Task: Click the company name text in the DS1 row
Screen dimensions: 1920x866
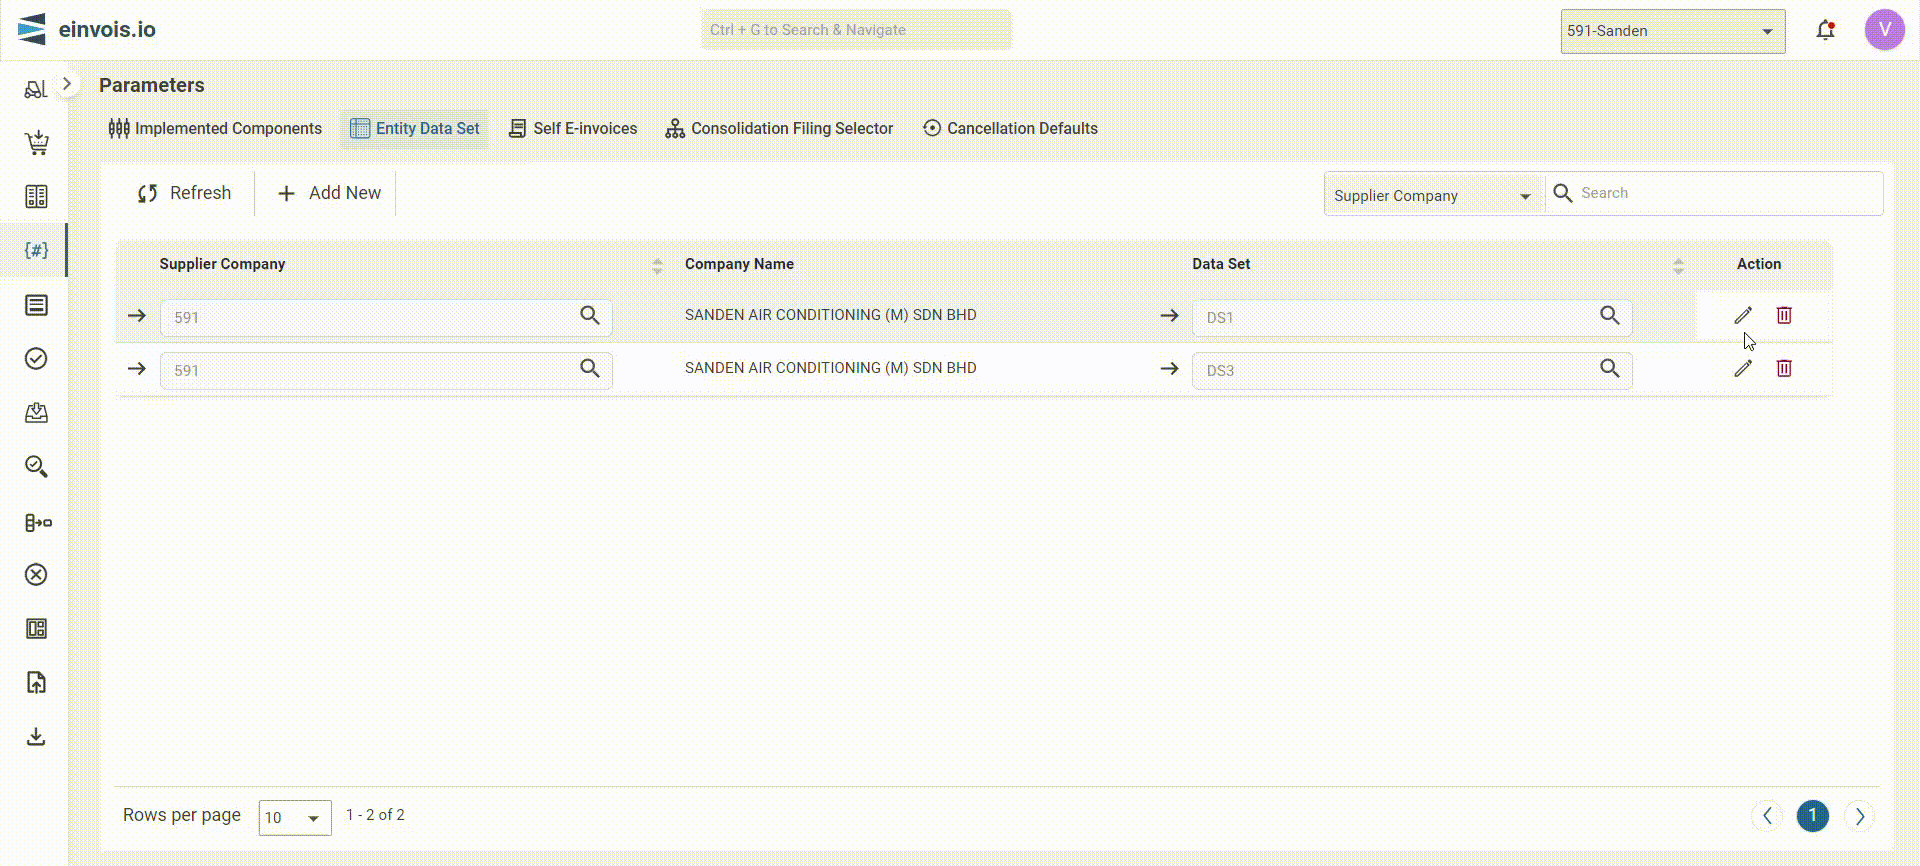Action: pos(830,315)
